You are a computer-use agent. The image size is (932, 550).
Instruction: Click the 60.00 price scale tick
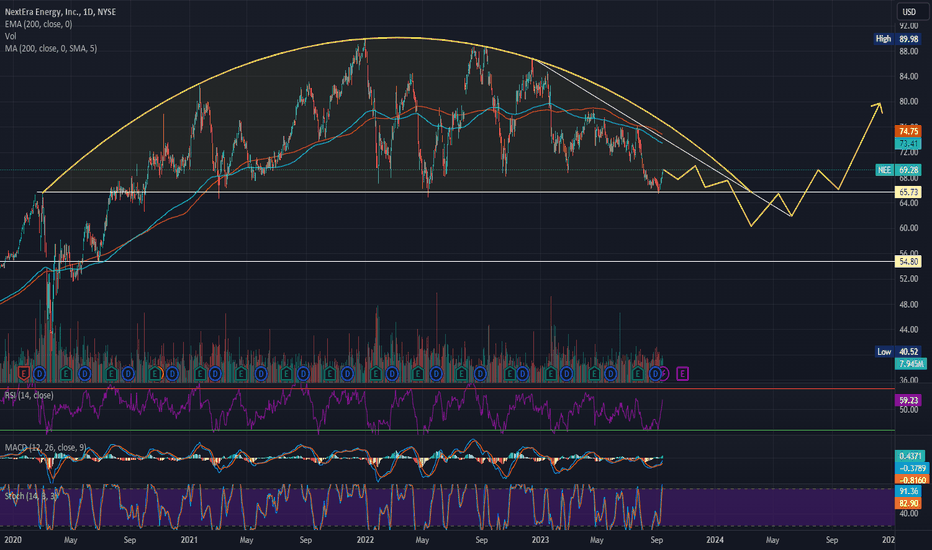click(908, 228)
